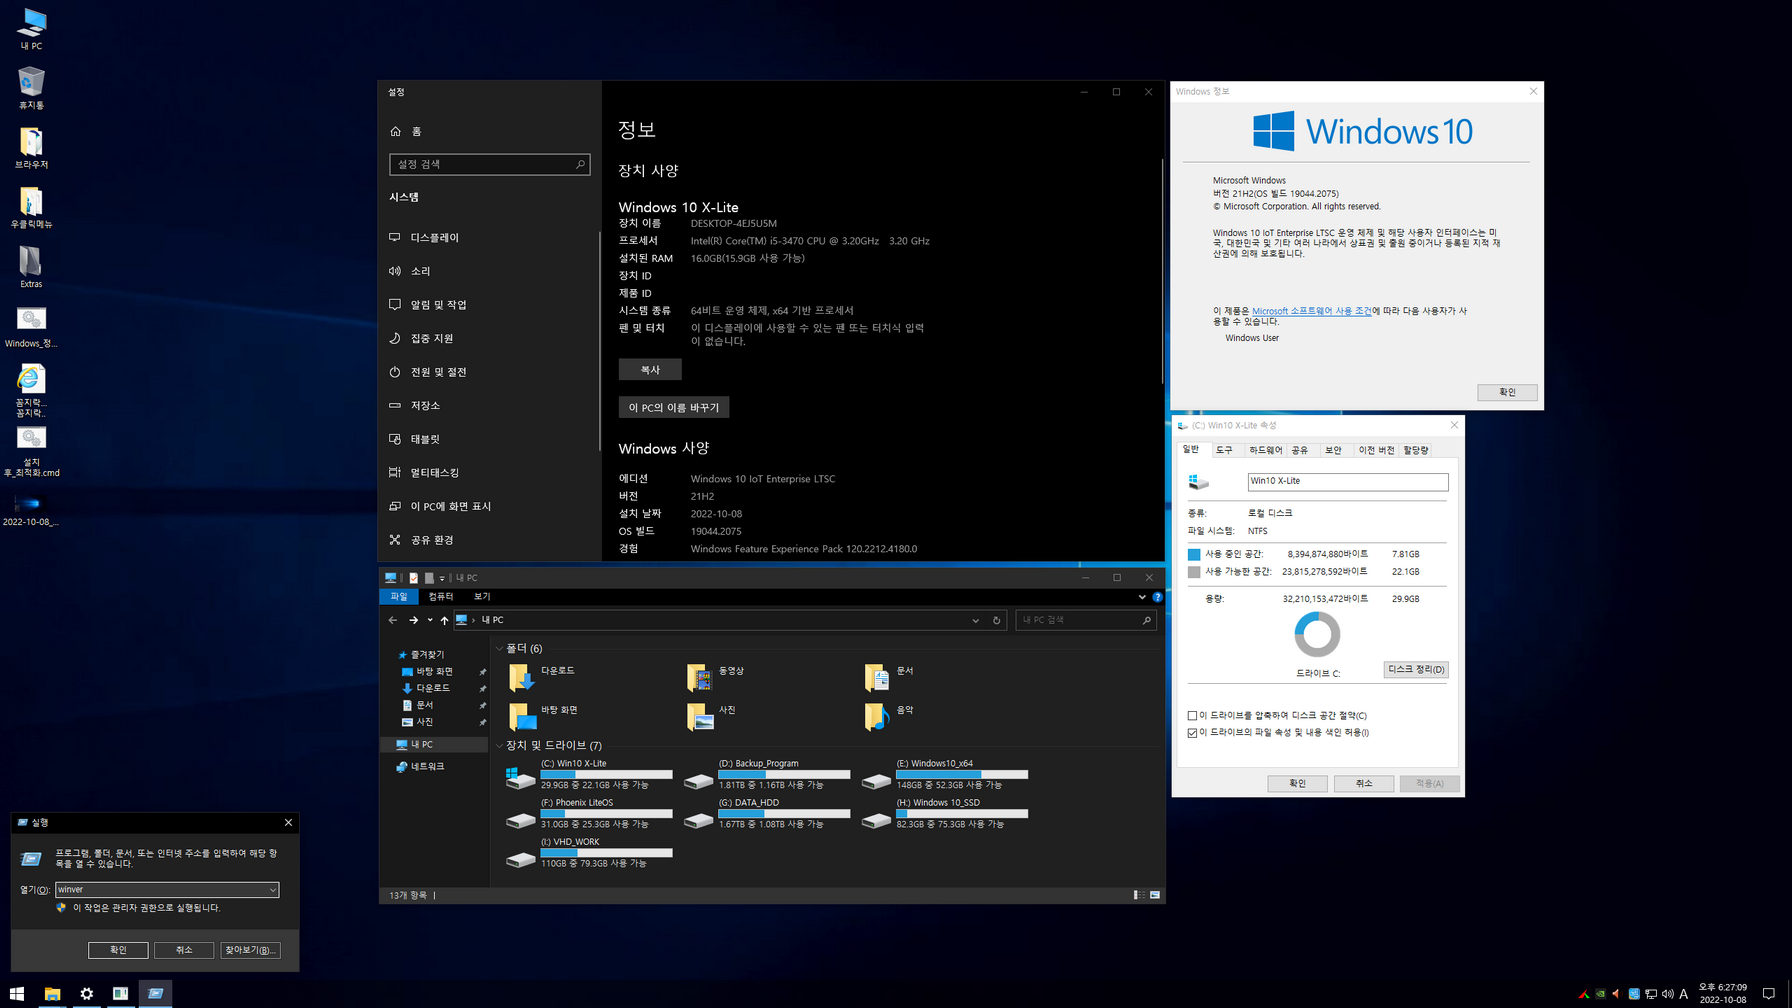Click the Explorer back arrow
The image size is (1792, 1008).
click(x=393, y=620)
